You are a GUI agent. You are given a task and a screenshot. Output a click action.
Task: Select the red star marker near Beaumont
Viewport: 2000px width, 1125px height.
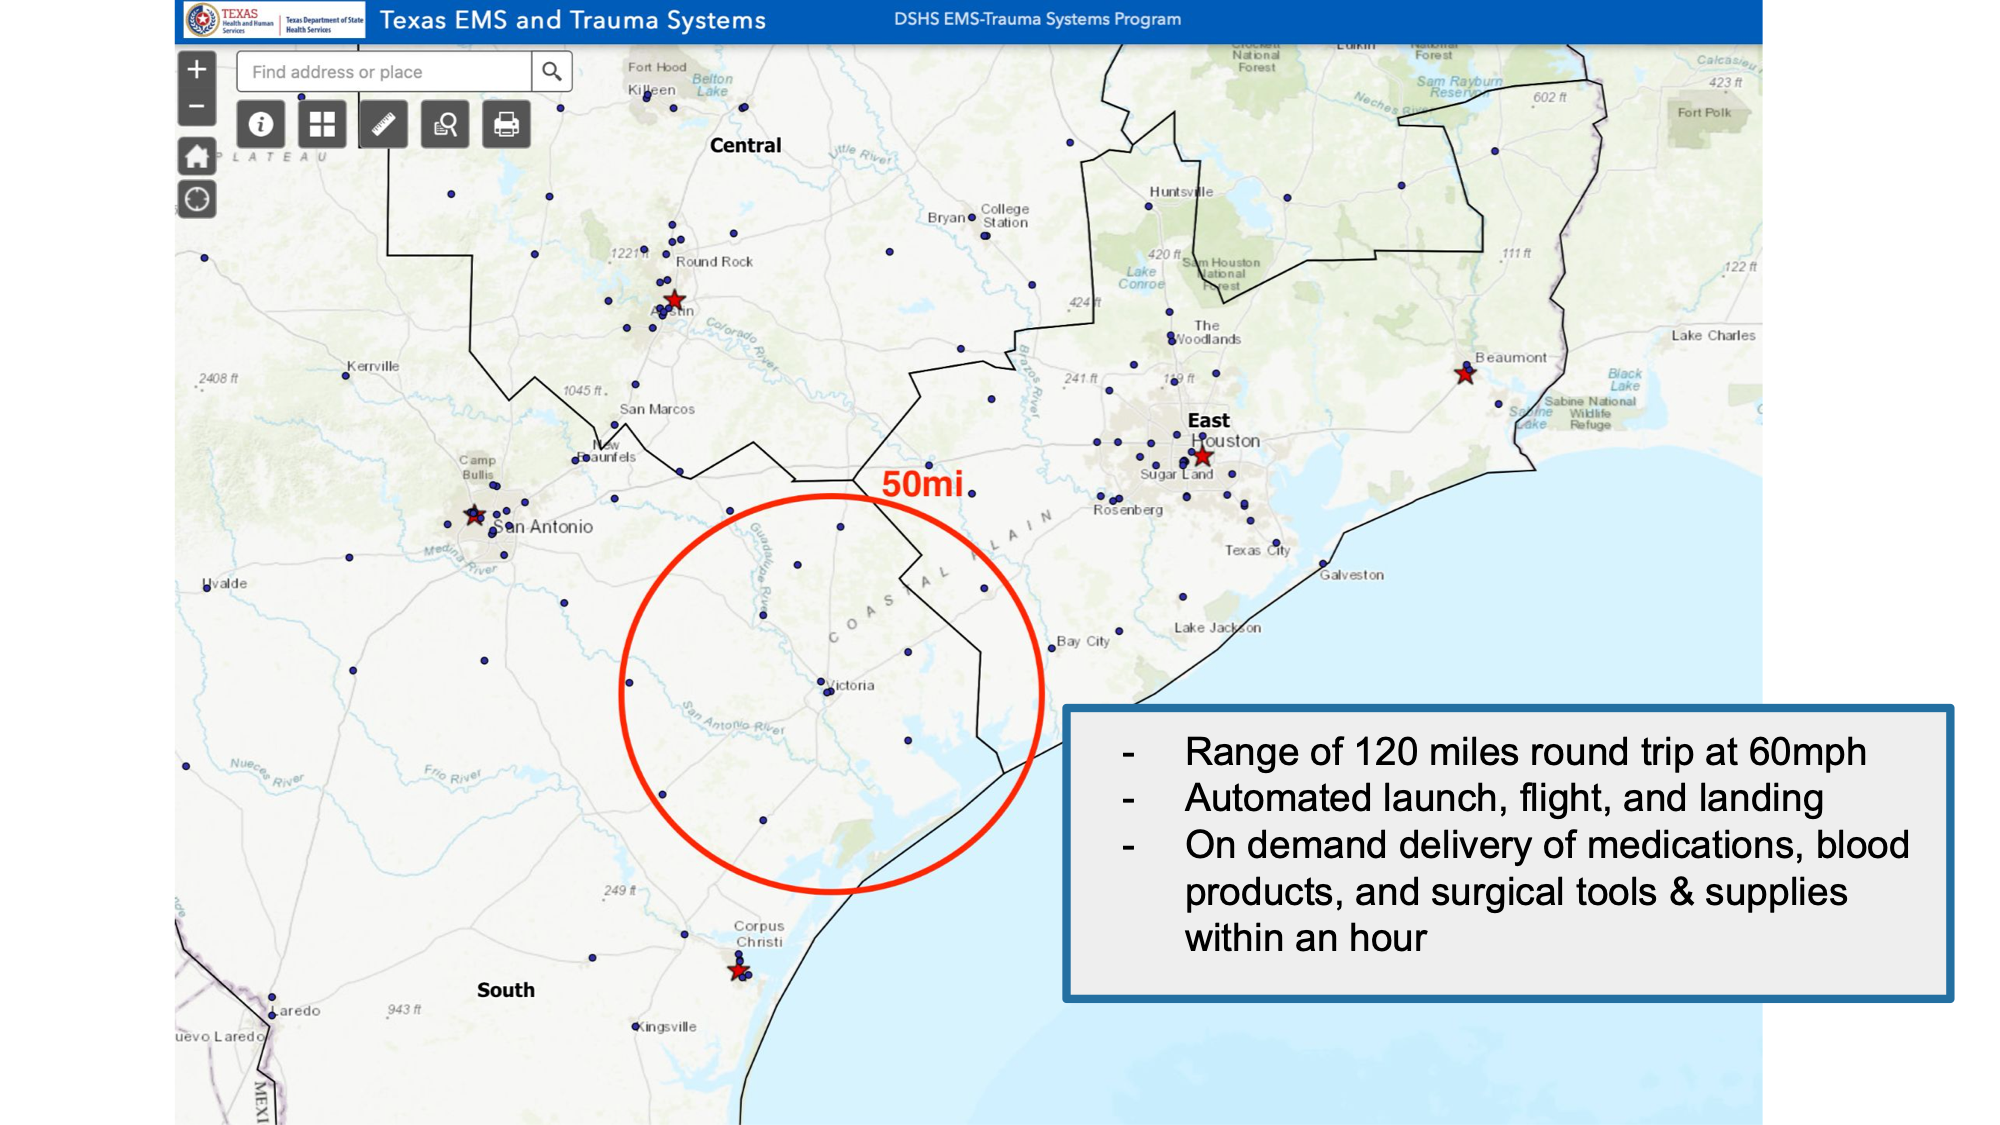(x=1466, y=375)
